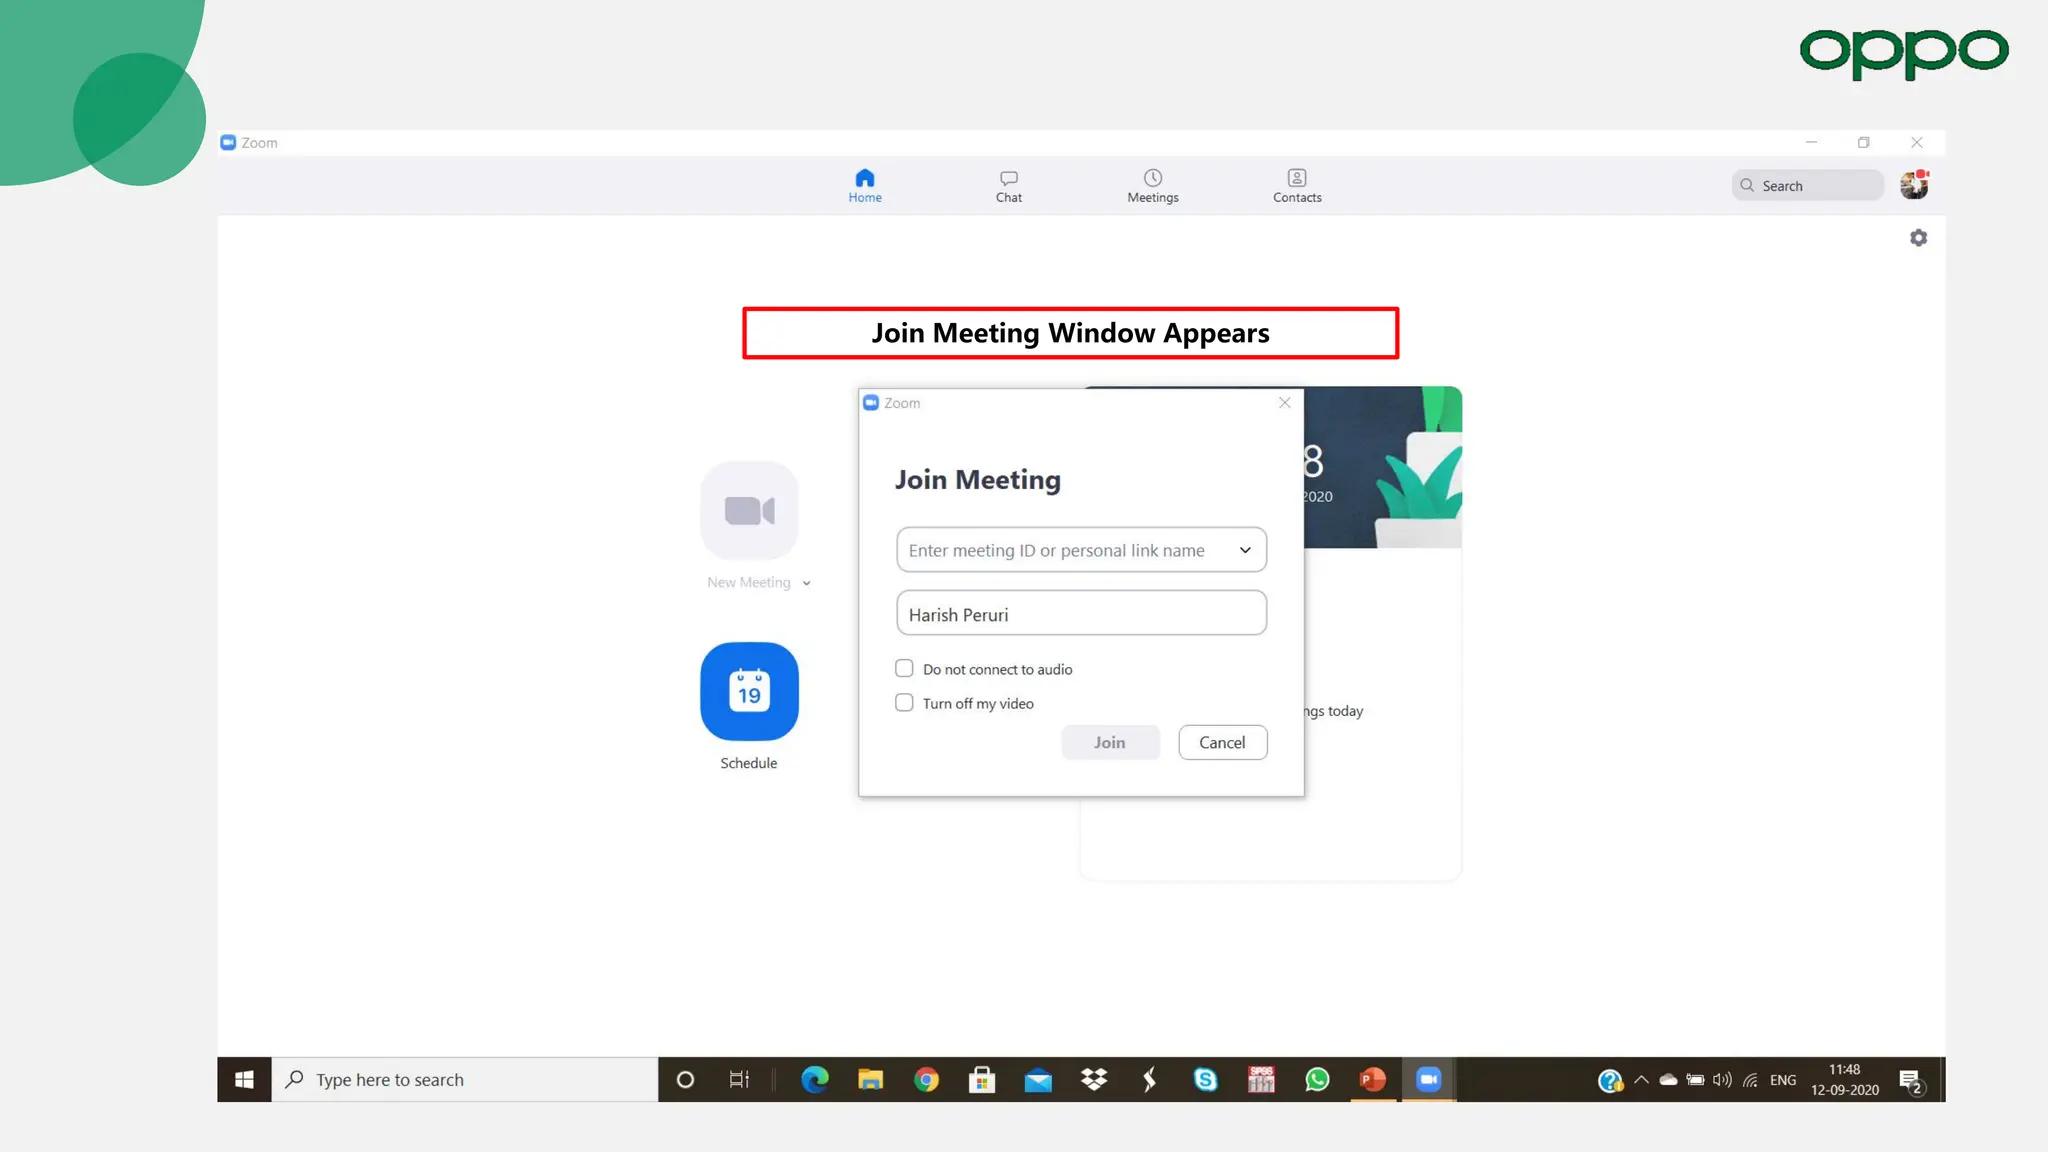Go to the Contacts tab
2048x1152 pixels.
pos(1296,185)
